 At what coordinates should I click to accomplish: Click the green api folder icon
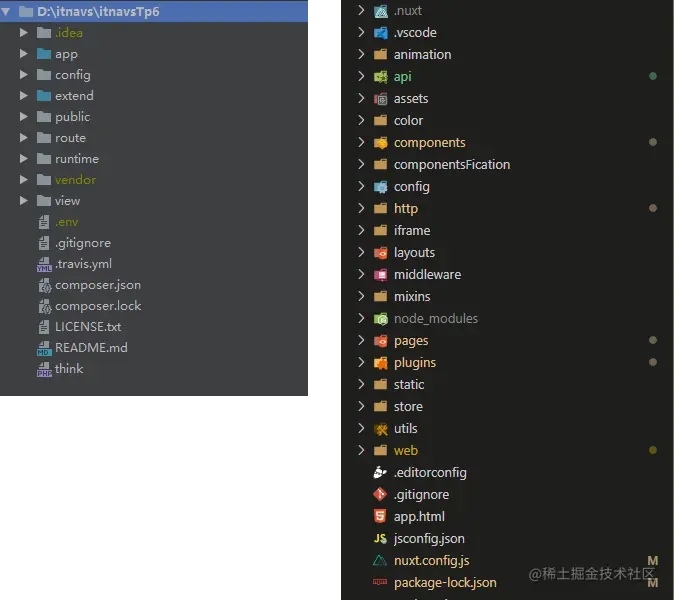pyautogui.click(x=381, y=77)
